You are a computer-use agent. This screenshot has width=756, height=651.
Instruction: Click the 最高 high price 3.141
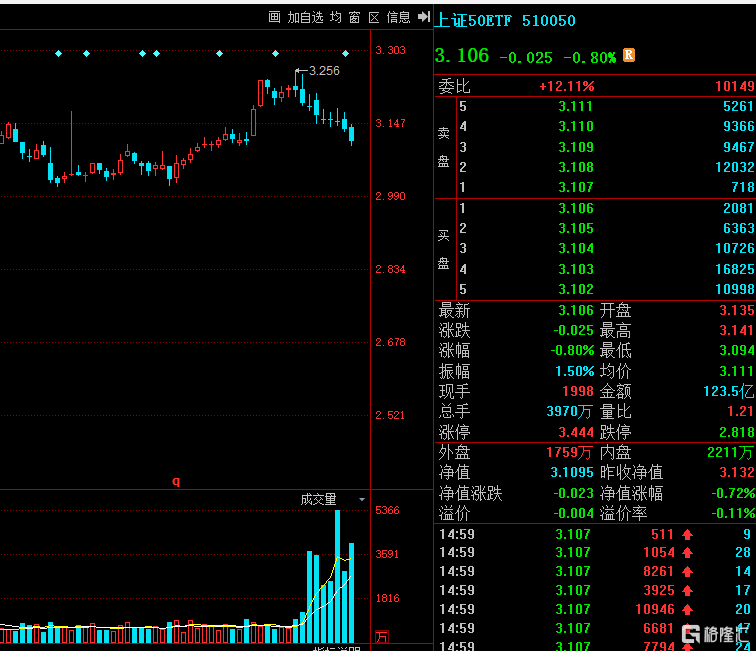pyautogui.click(x=737, y=330)
